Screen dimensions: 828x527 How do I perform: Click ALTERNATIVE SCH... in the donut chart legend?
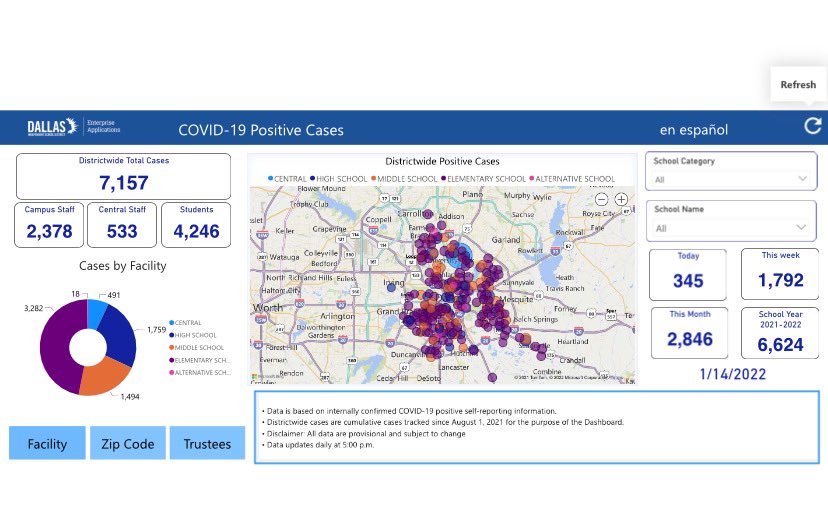coord(200,373)
